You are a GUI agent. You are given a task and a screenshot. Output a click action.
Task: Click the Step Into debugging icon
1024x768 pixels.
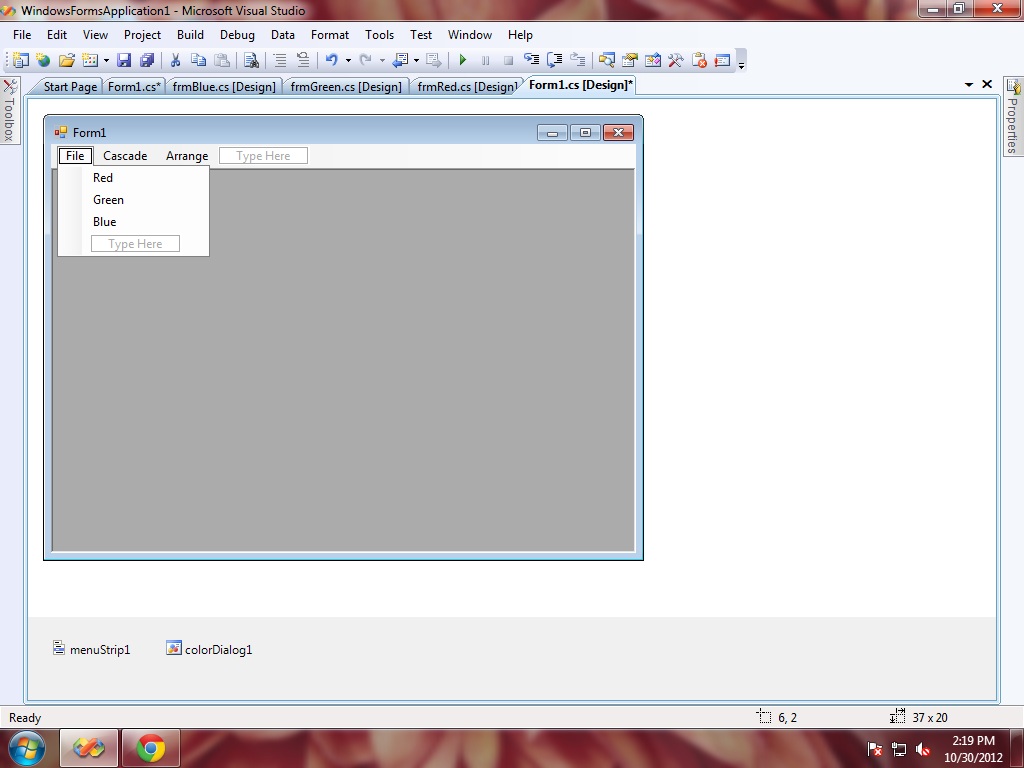point(533,60)
